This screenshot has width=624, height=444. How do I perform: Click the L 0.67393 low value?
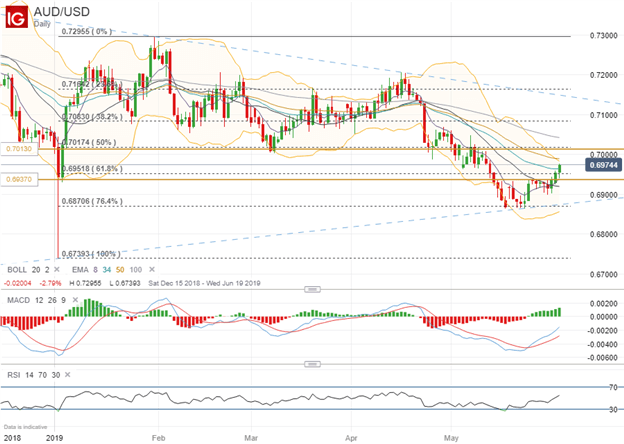(125, 283)
